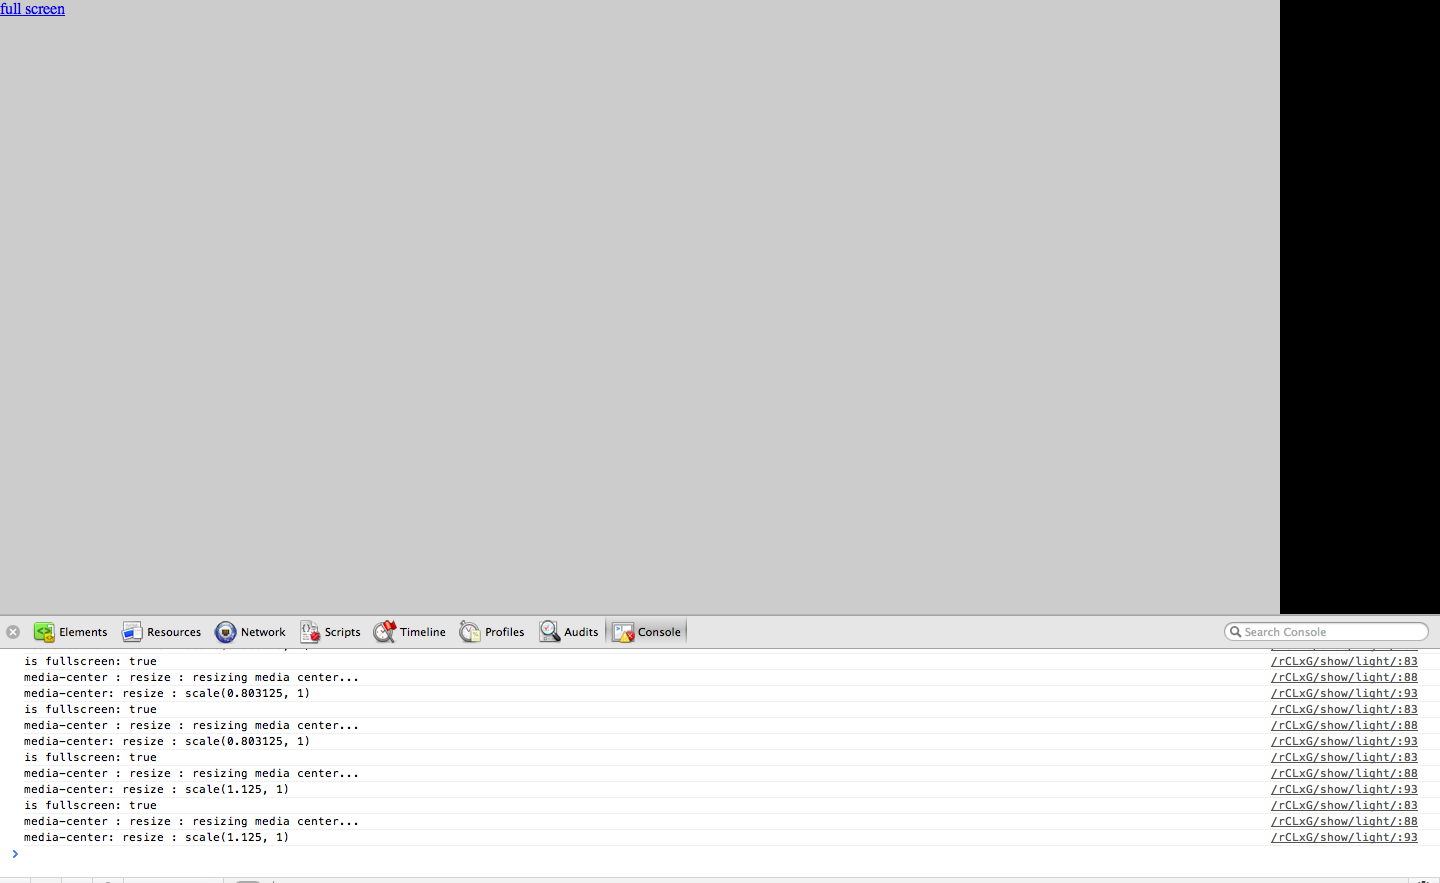Viewport: 1440px width, 883px height.
Task: Select the last 'resizing media center...' line
Action: [191, 821]
